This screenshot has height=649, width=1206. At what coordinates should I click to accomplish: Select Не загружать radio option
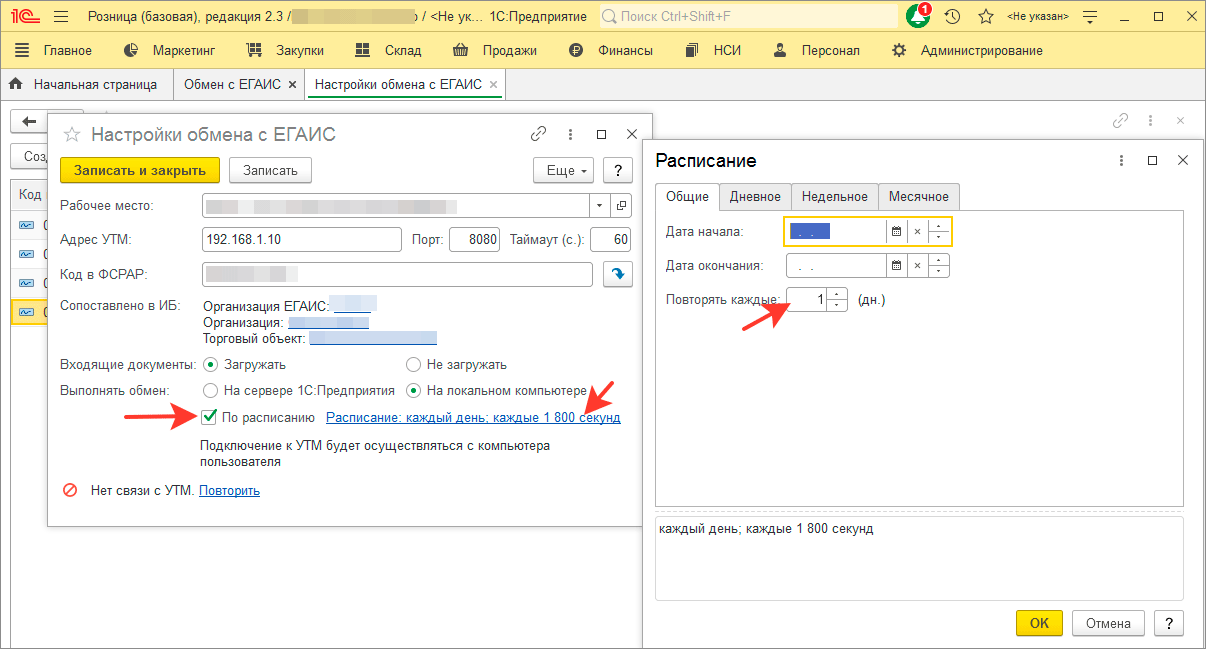click(x=413, y=365)
